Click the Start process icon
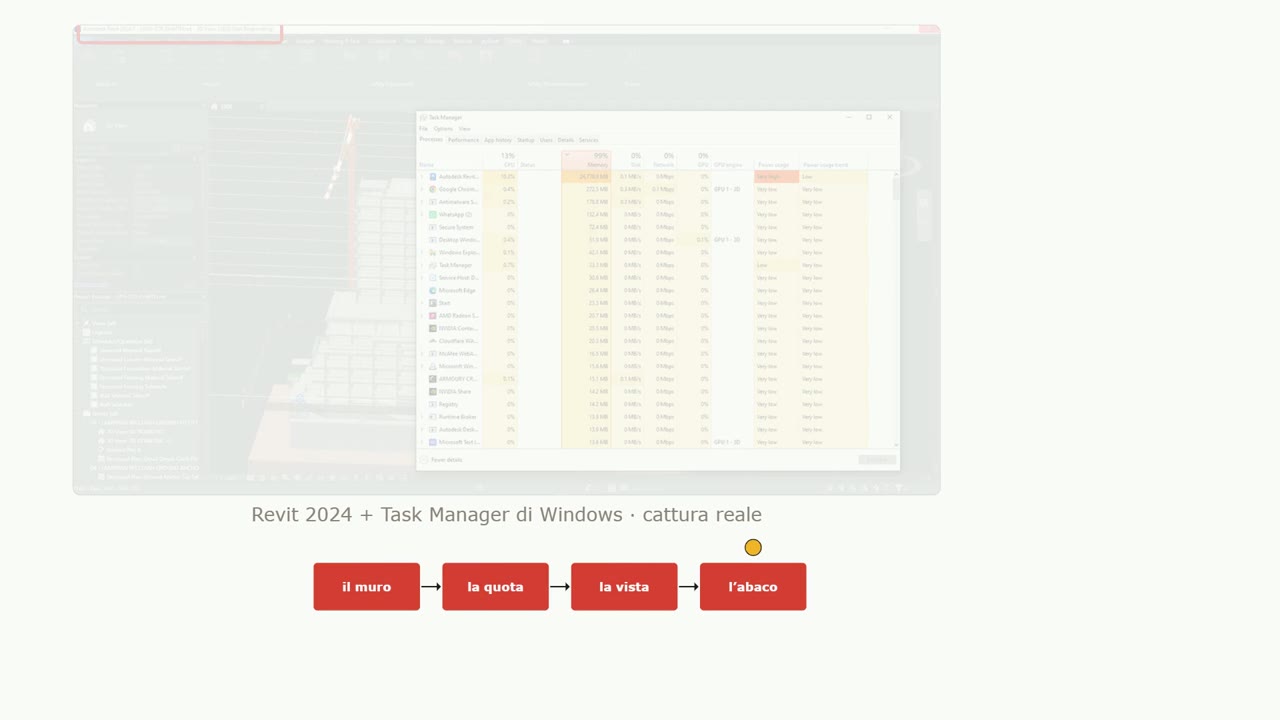Image resolution: width=1280 pixels, height=720 pixels. pyautogui.click(x=432, y=303)
